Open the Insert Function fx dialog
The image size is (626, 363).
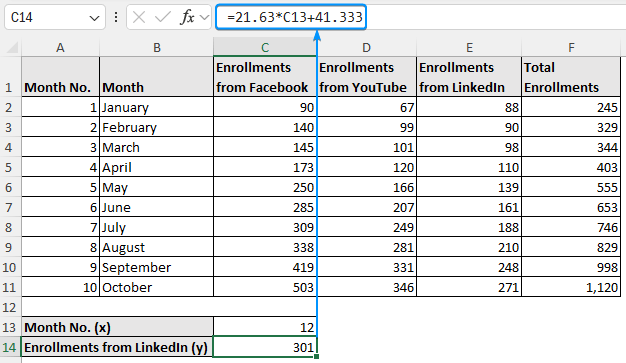click(187, 17)
